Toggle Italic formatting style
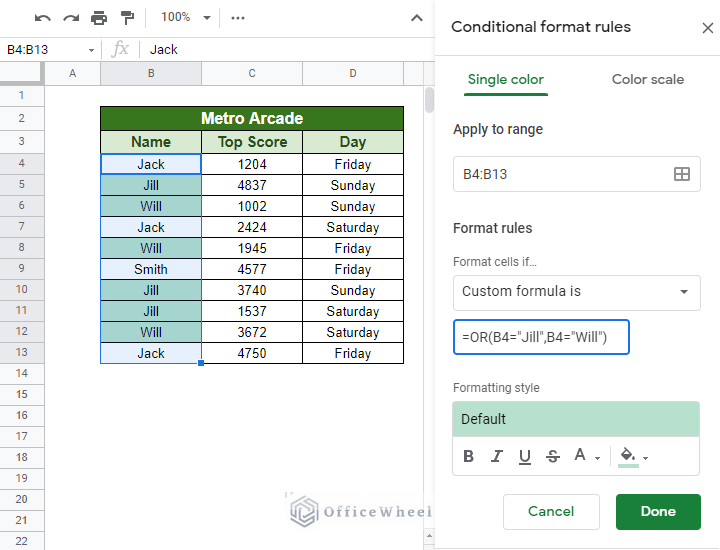720x550 pixels. [497, 457]
